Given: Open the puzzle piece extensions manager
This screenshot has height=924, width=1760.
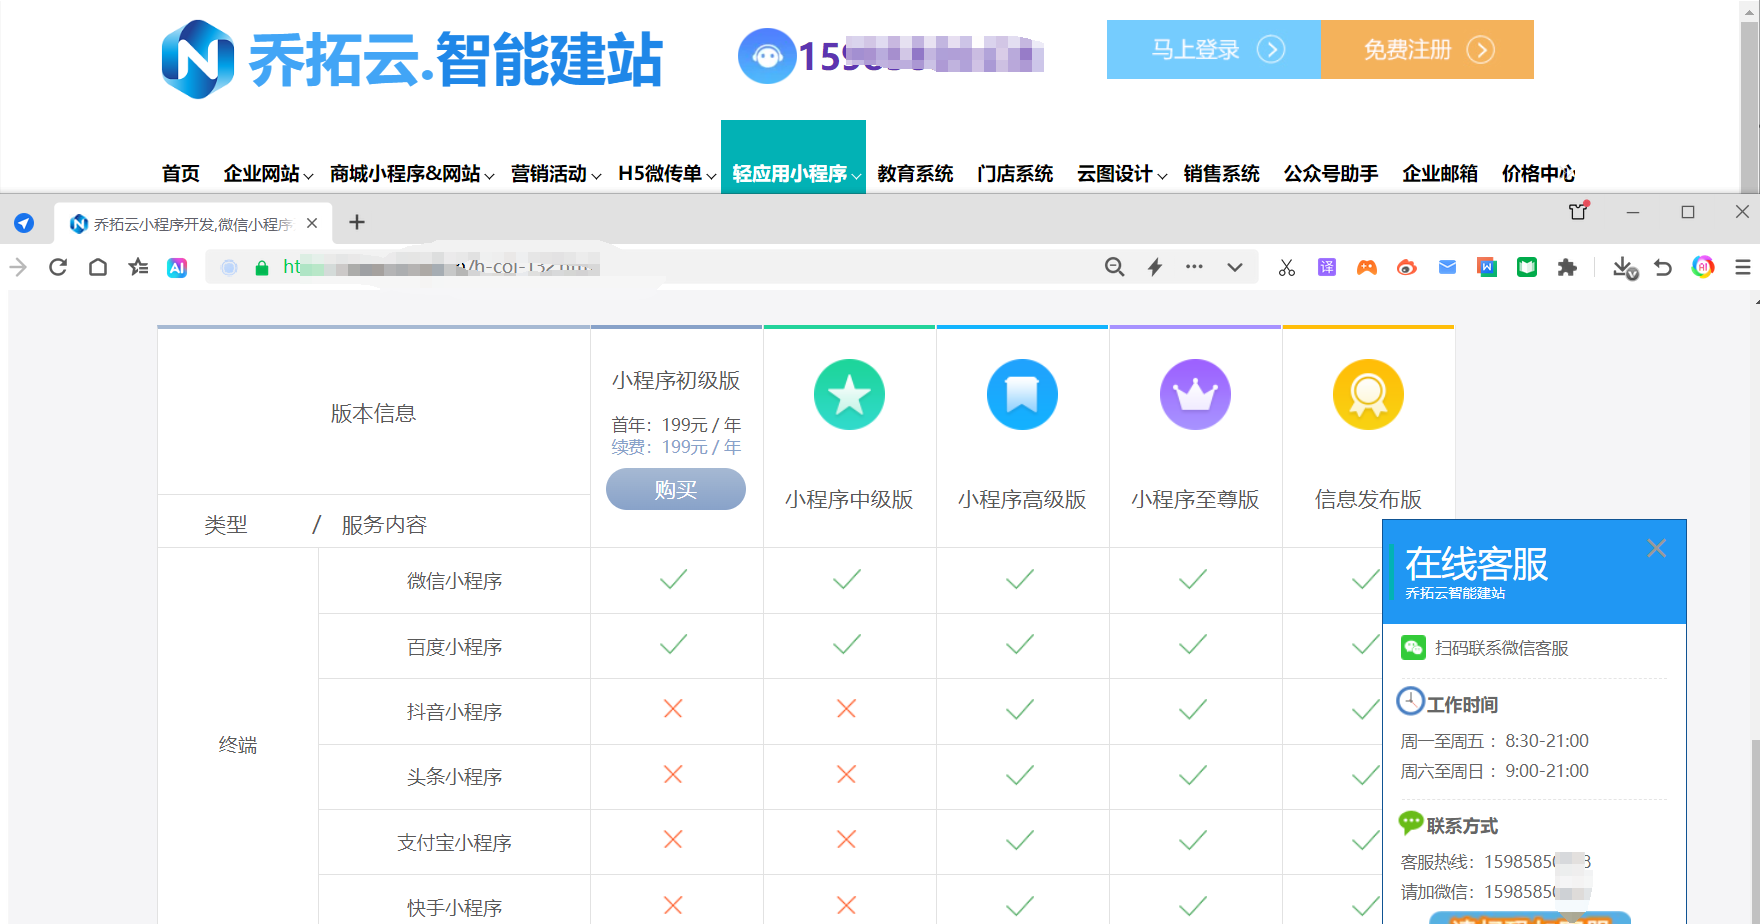Looking at the screenshot, I should (1567, 267).
